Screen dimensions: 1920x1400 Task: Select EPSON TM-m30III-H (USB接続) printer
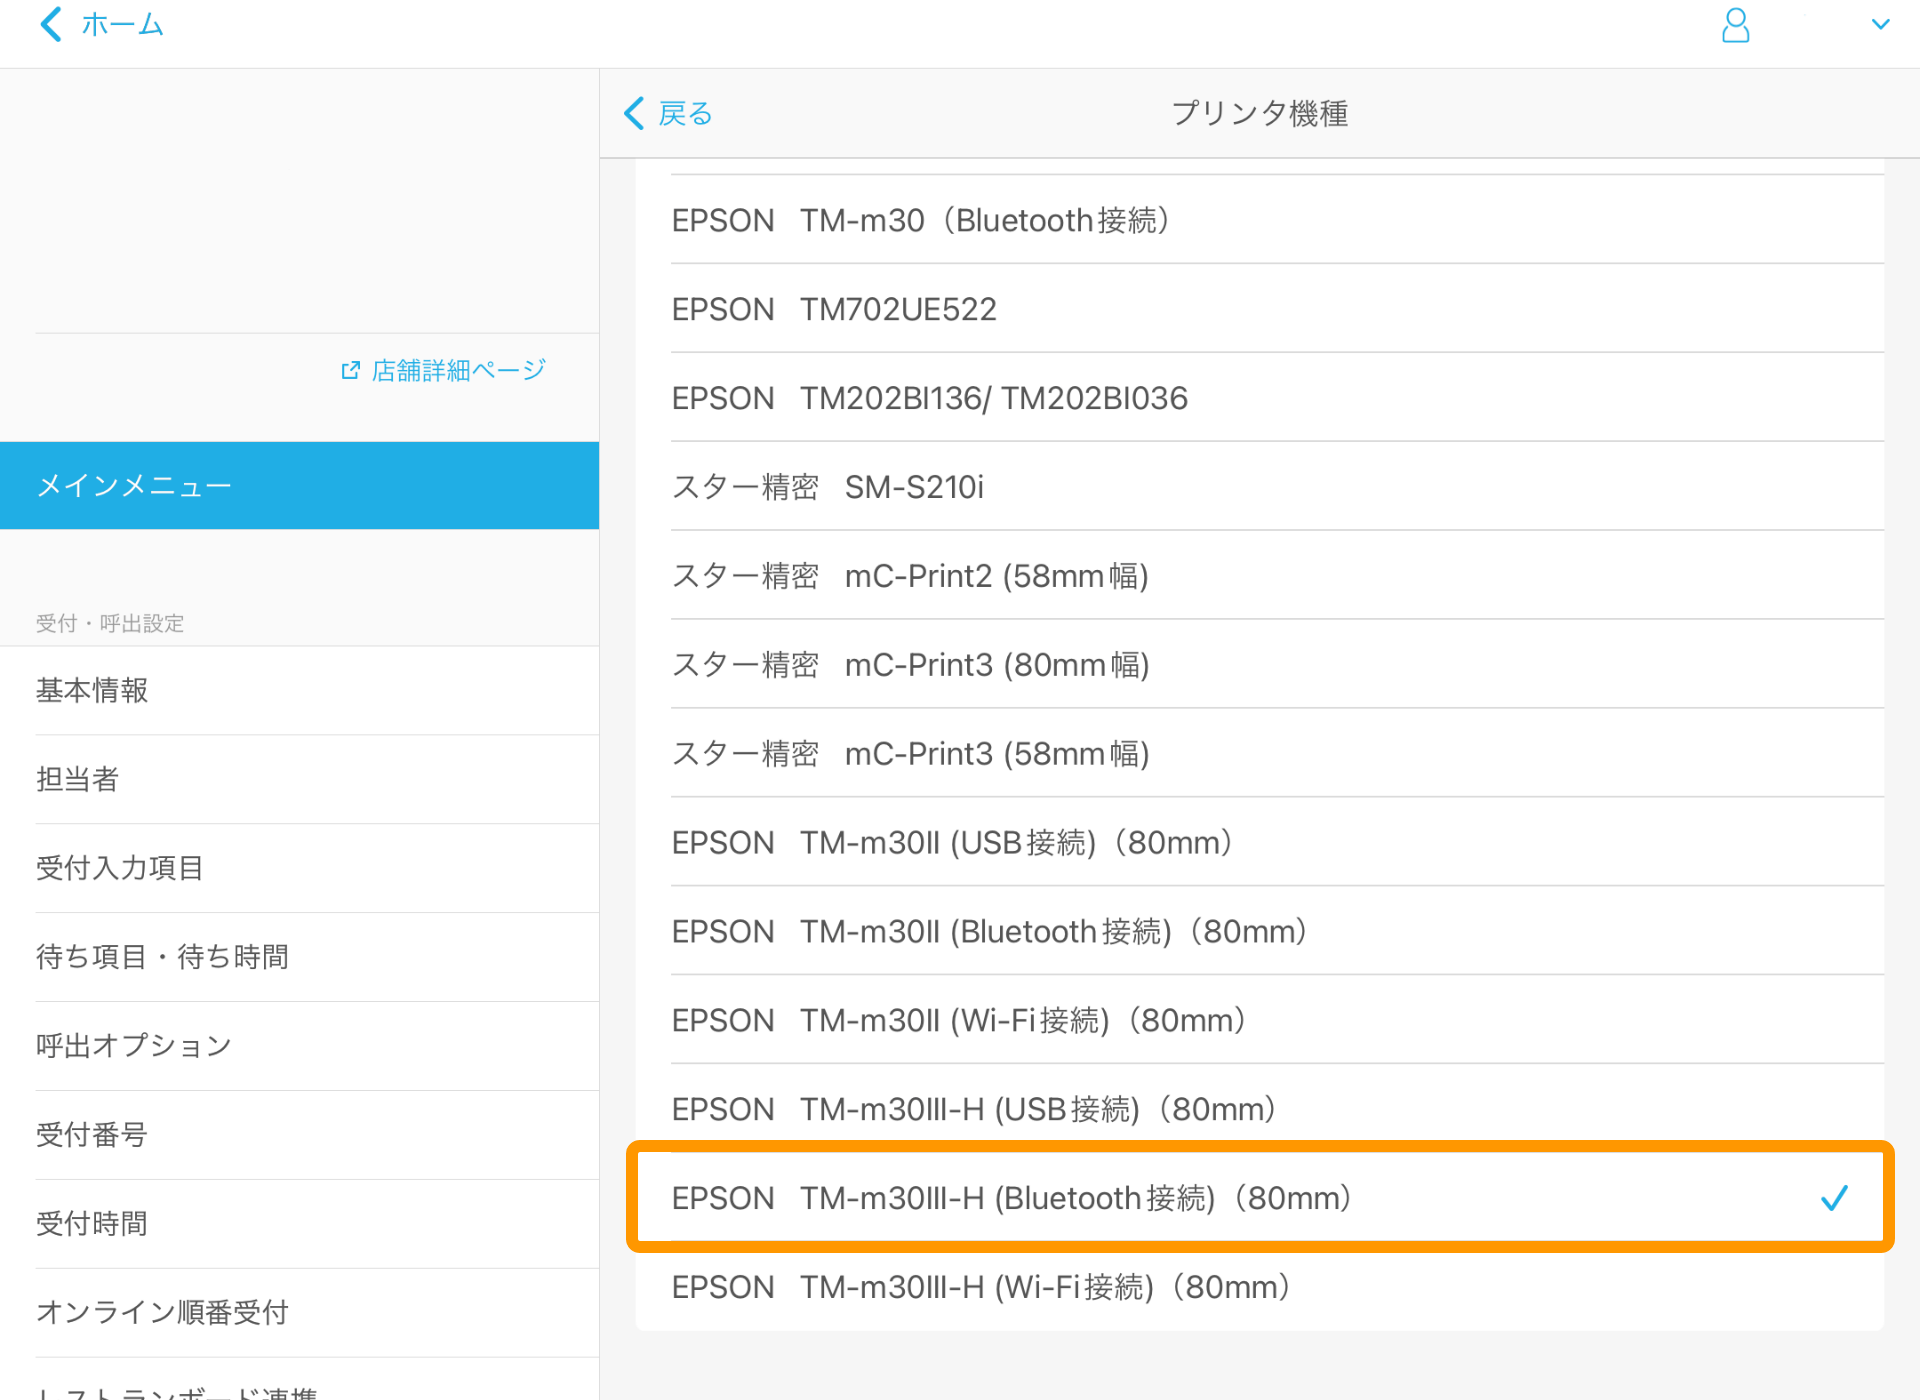coord(1259,1110)
